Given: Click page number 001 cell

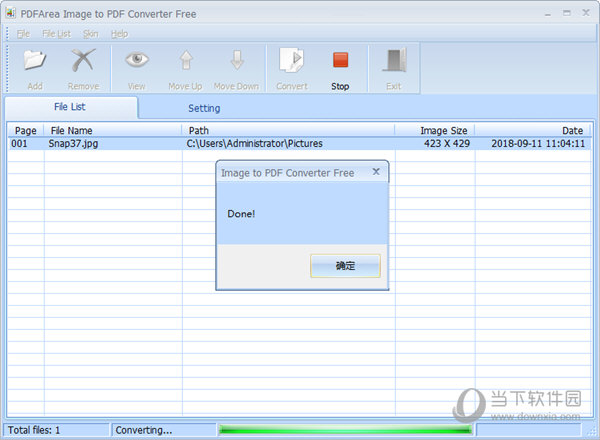Looking at the screenshot, I should coord(20,143).
